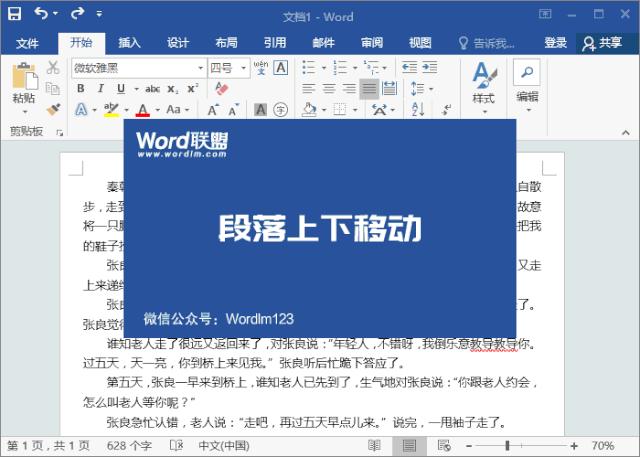Click the Sort A-Z icon
The image size is (640, 457).
tap(418, 109)
